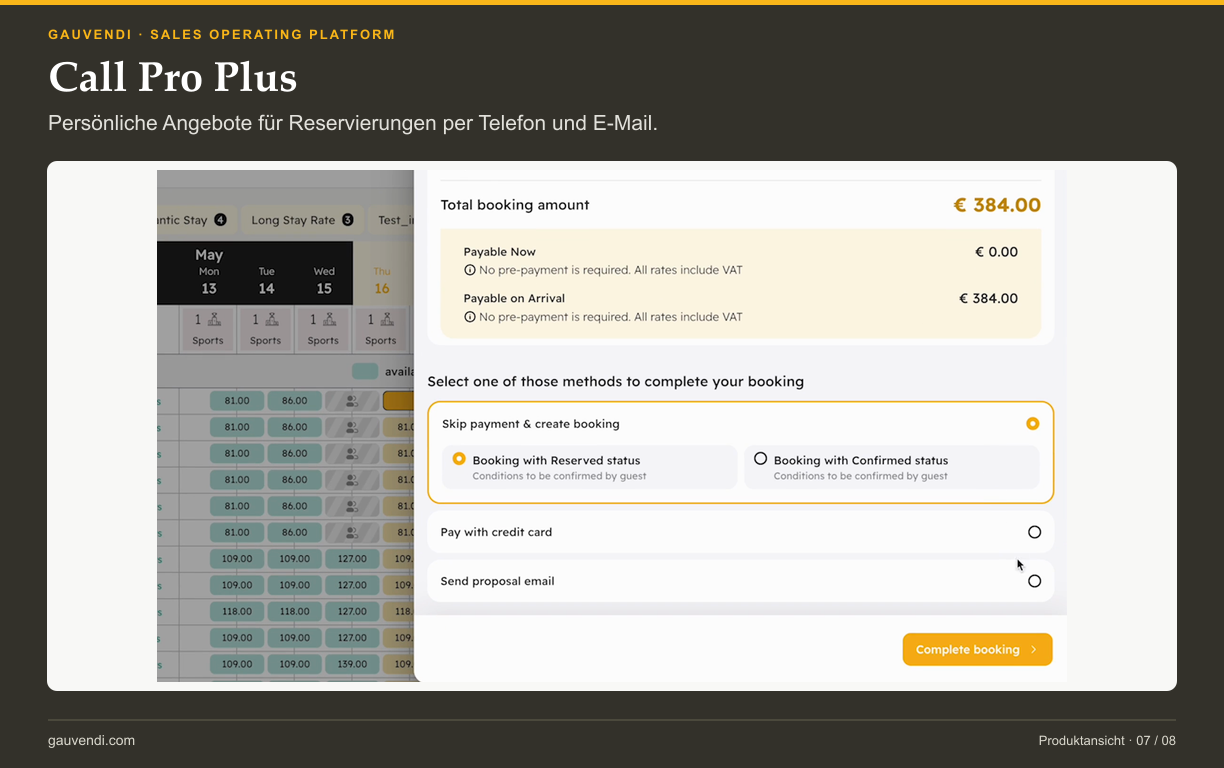Select the Mon 13 date column header
Screen dimensions: 1224x768
coord(209,273)
